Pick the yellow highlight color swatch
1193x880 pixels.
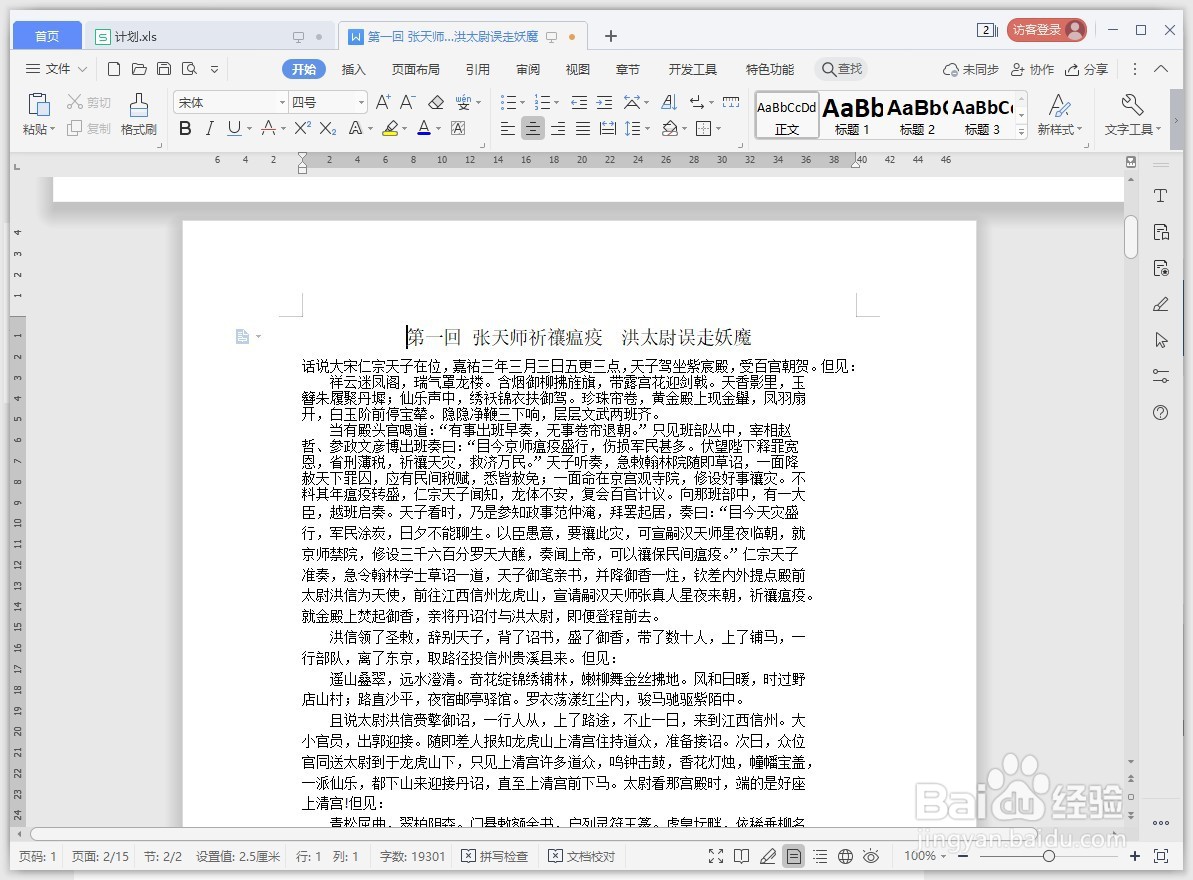point(390,129)
